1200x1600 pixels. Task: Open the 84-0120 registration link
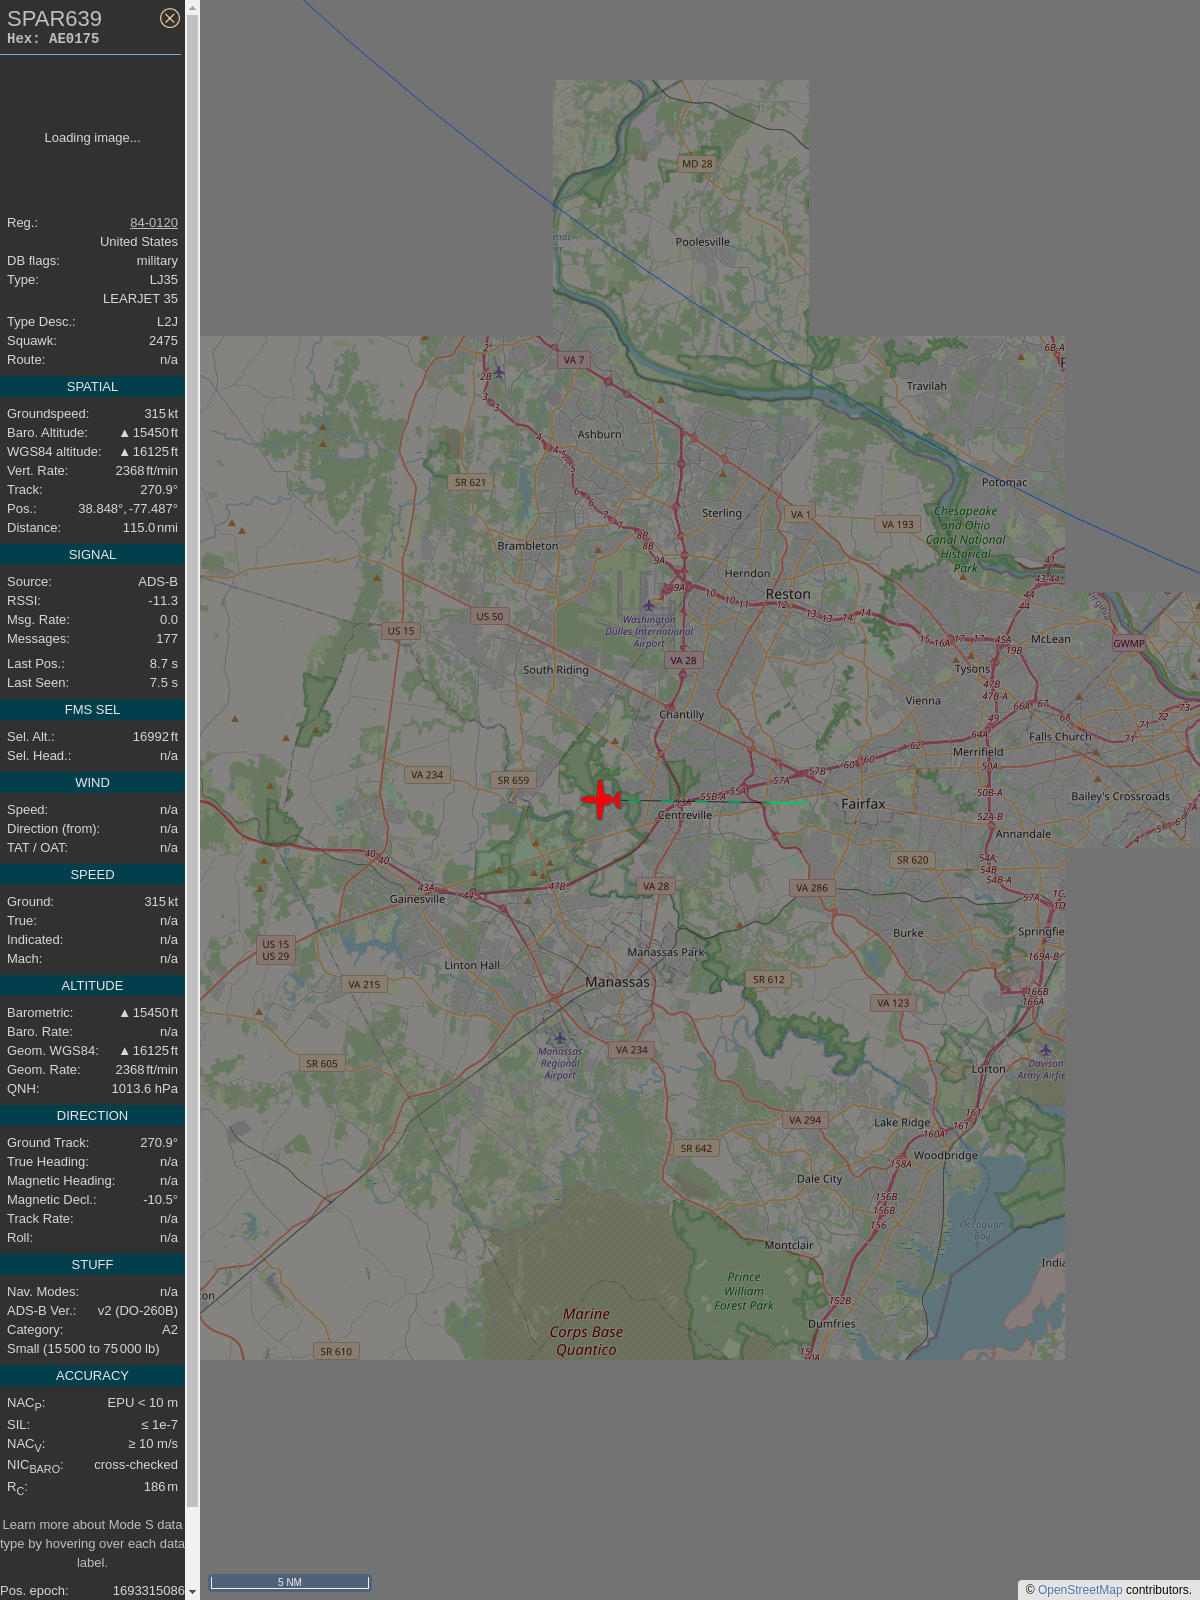pyautogui.click(x=154, y=223)
